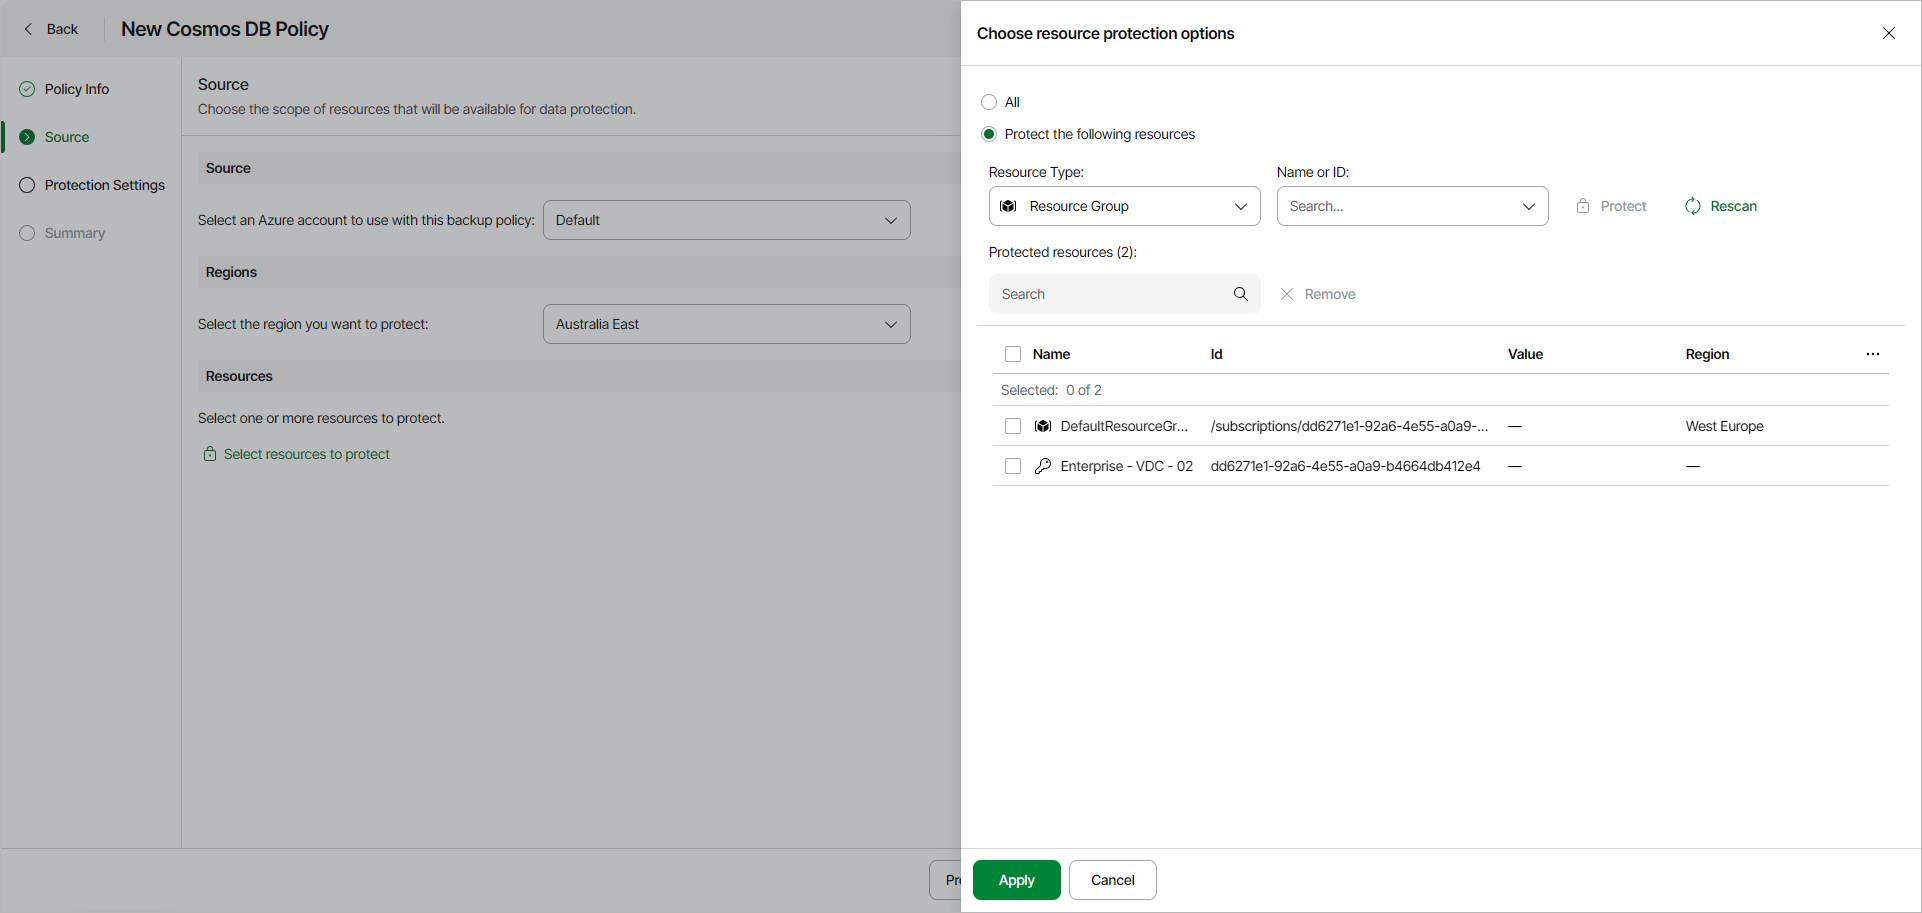Open the table column options ellipsis
The image size is (1922, 913).
[x=1872, y=354]
